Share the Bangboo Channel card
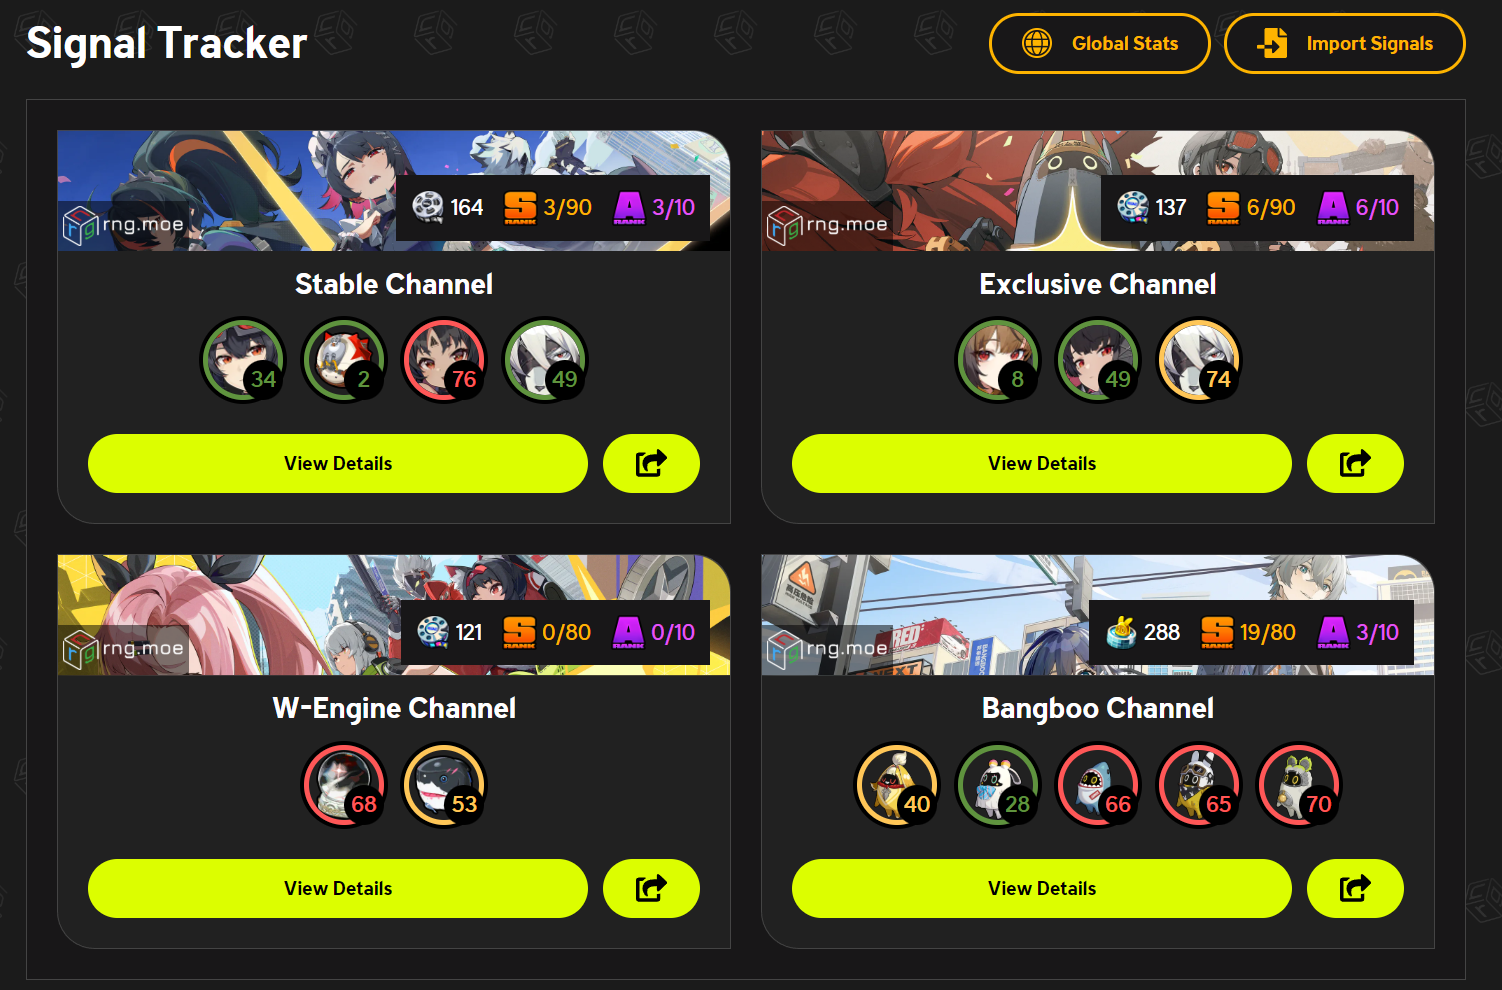The width and height of the screenshot is (1502, 990). tap(1355, 888)
